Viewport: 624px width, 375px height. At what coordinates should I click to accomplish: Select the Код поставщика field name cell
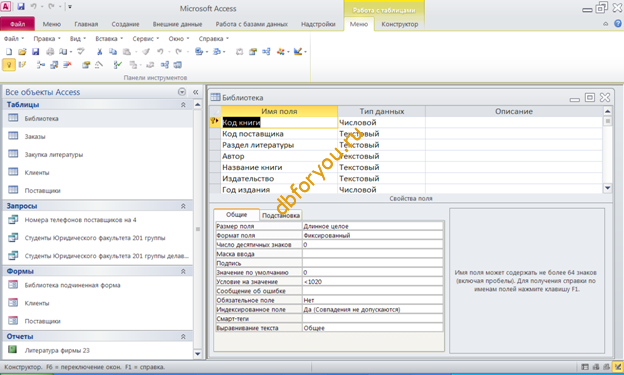coord(279,134)
